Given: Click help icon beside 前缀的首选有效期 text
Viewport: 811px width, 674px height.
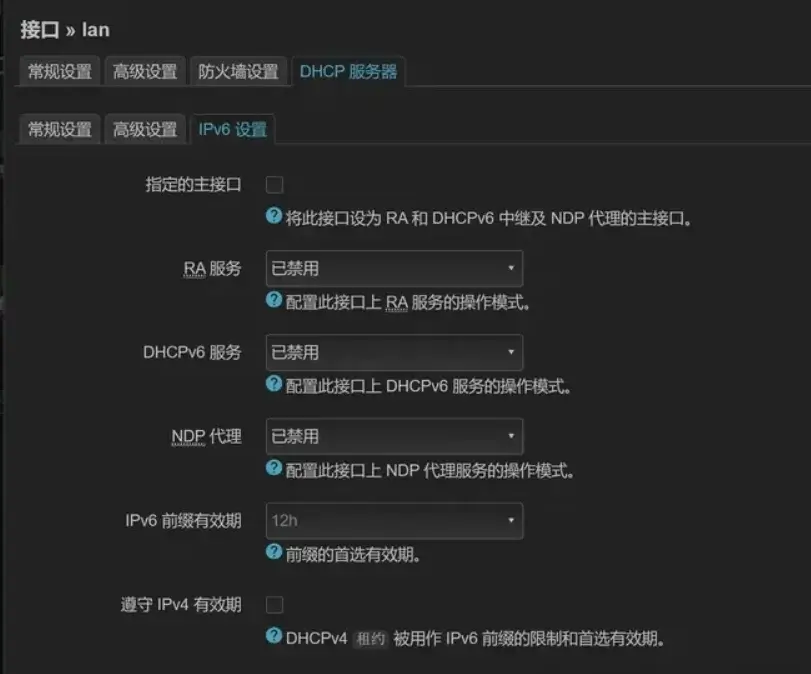Looking at the screenshot, I should point(274,551).
